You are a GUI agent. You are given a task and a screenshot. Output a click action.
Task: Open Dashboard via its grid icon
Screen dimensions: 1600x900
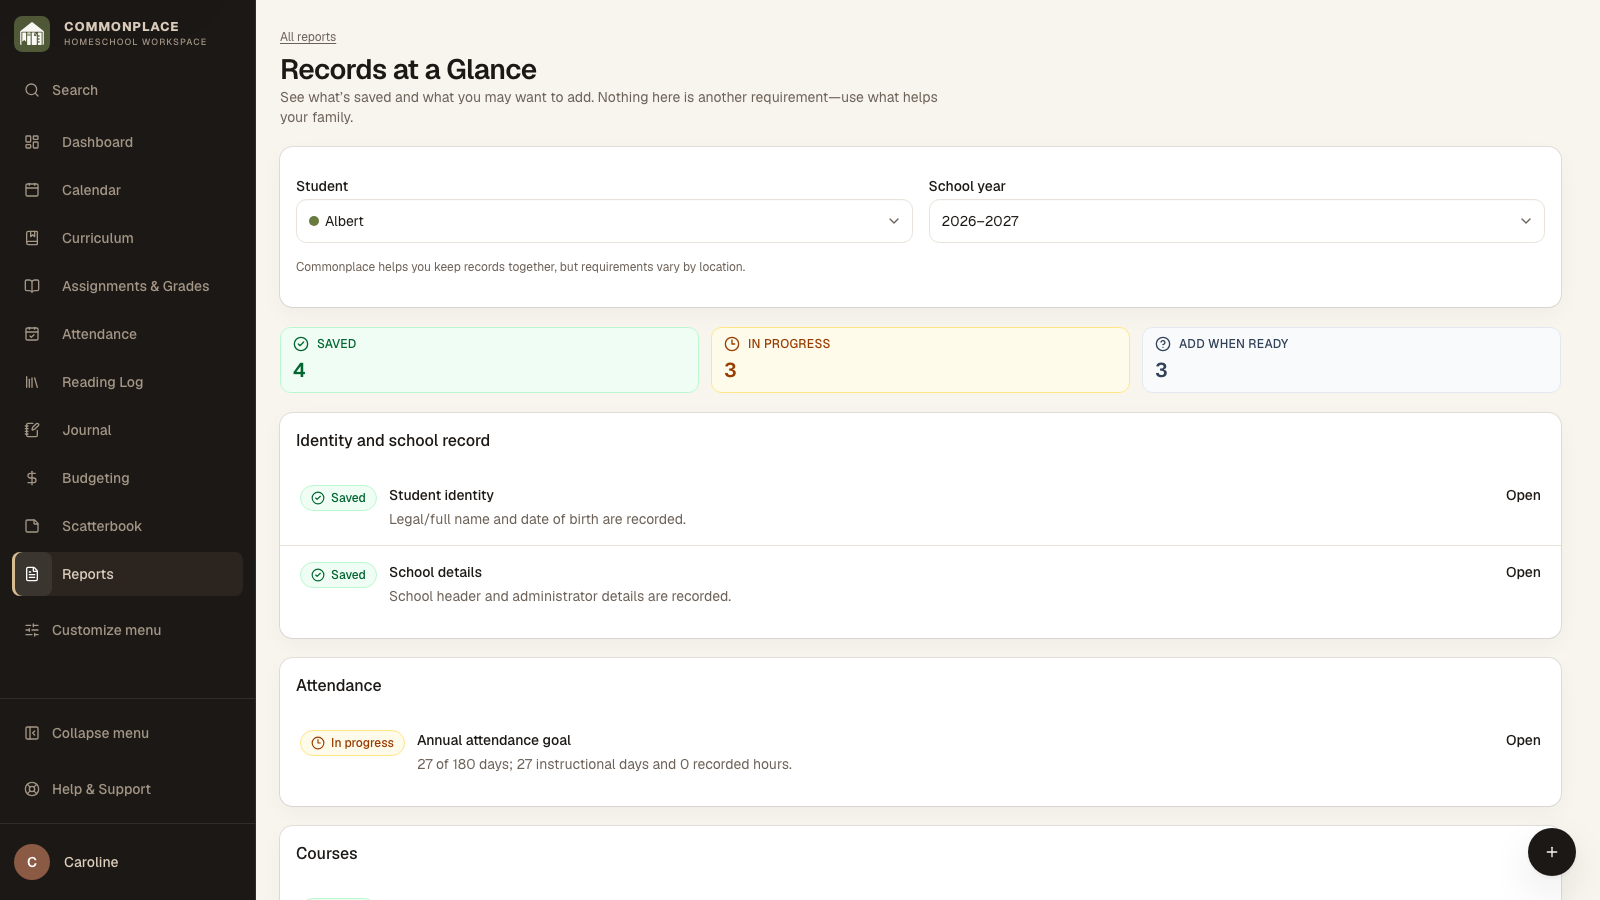(x=32, y=142)
